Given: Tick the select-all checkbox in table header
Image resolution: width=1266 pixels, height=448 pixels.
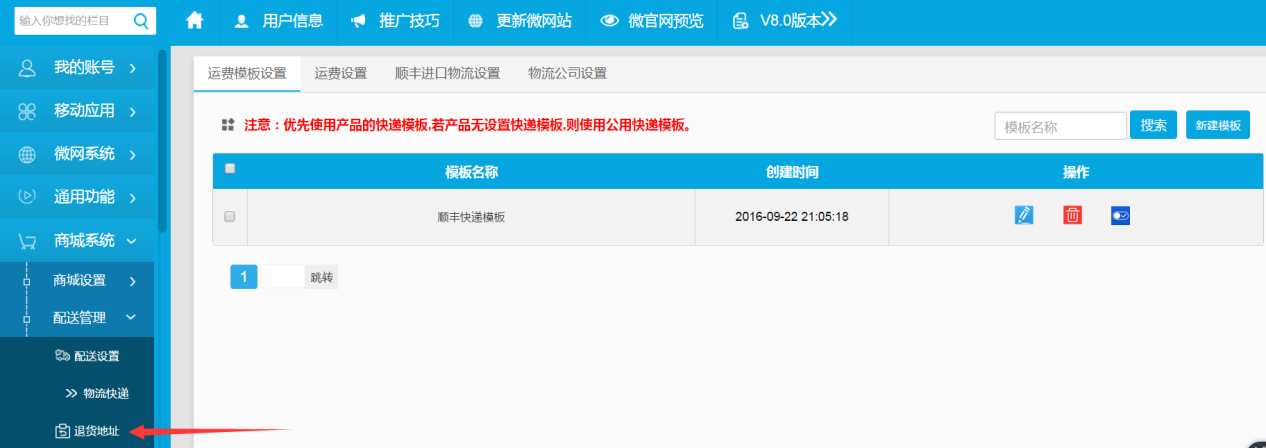Looking at the screenshot, I should [230, 169].
